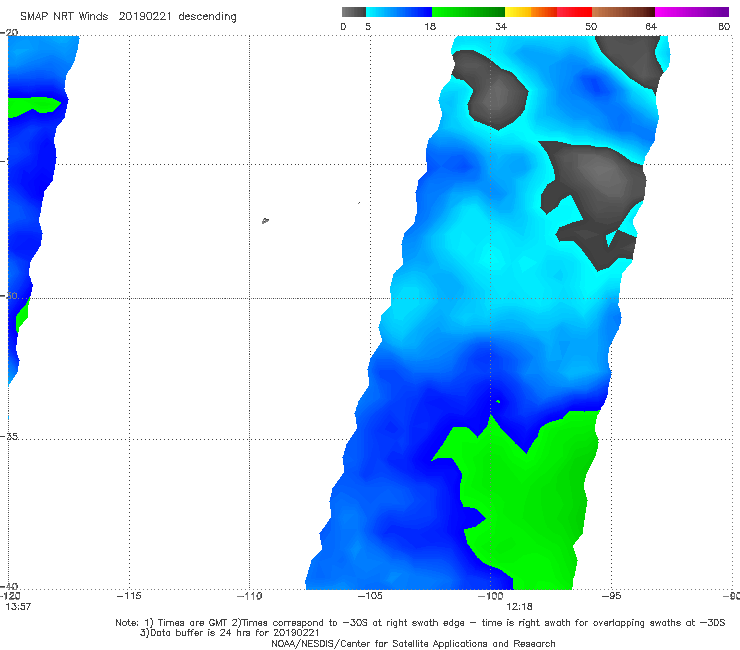740x650 pixels.
Task: Click the color bar label '64'
Action: (x=651, y=26)
